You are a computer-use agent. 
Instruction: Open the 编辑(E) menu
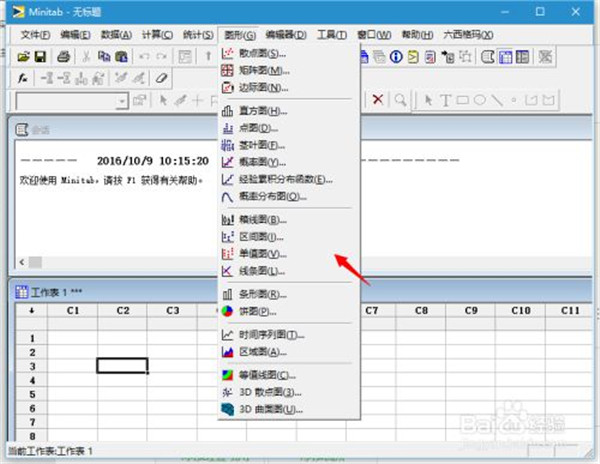point(75,35)
